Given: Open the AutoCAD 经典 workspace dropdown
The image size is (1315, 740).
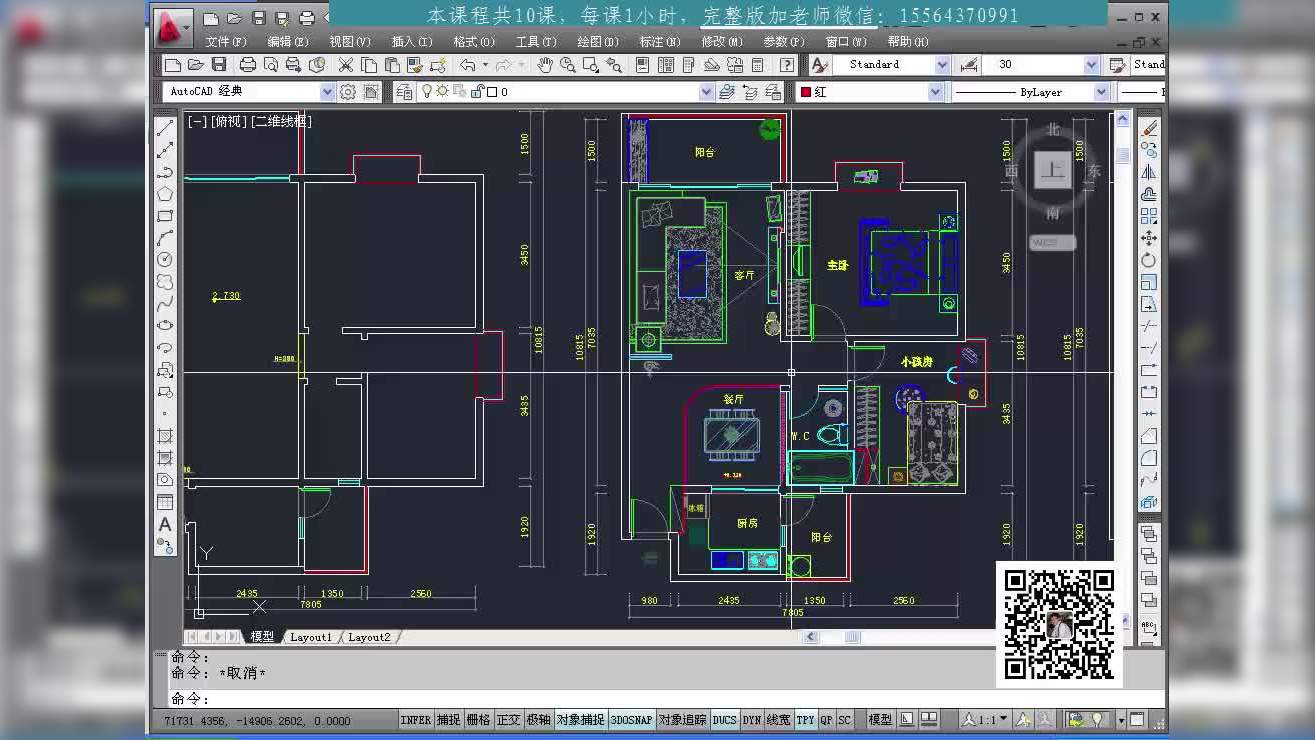Looking at the screenshot, I should click(x=327, y=90).
